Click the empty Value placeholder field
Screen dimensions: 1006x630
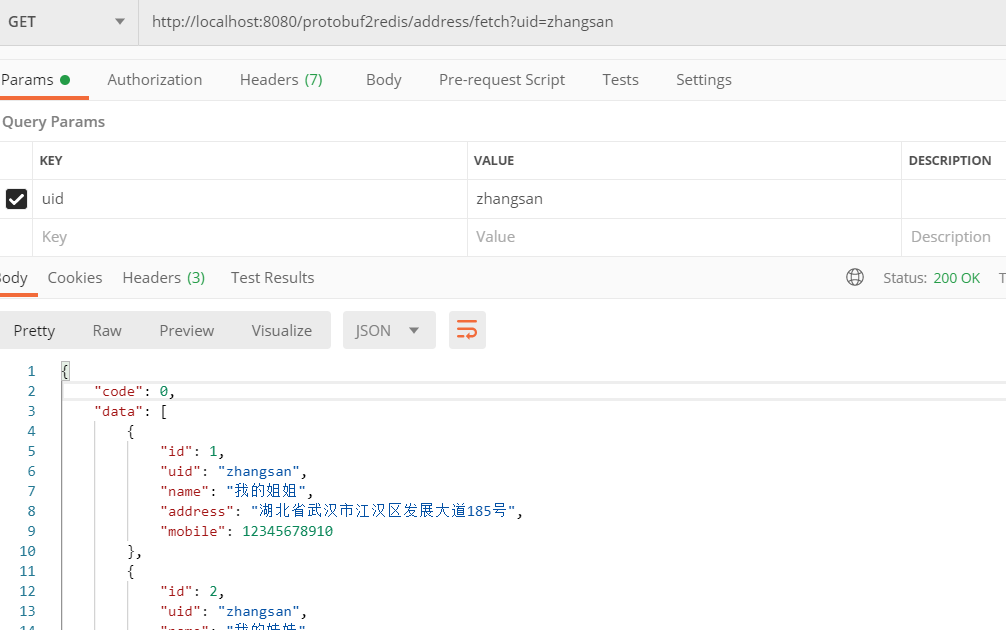tap(685, 237)
